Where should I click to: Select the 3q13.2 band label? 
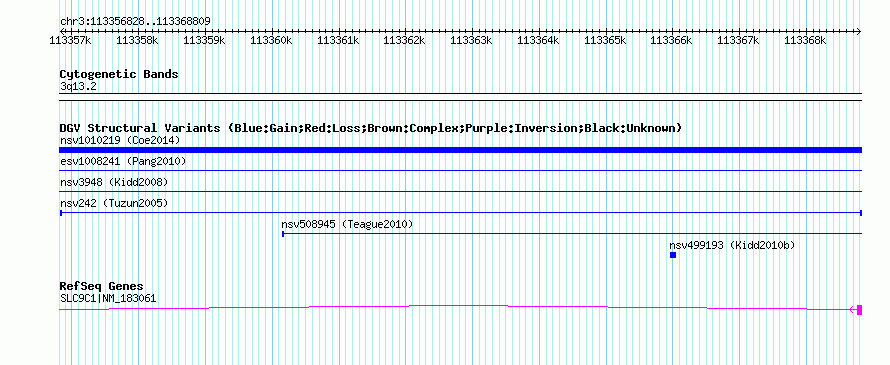pos(78,86)
